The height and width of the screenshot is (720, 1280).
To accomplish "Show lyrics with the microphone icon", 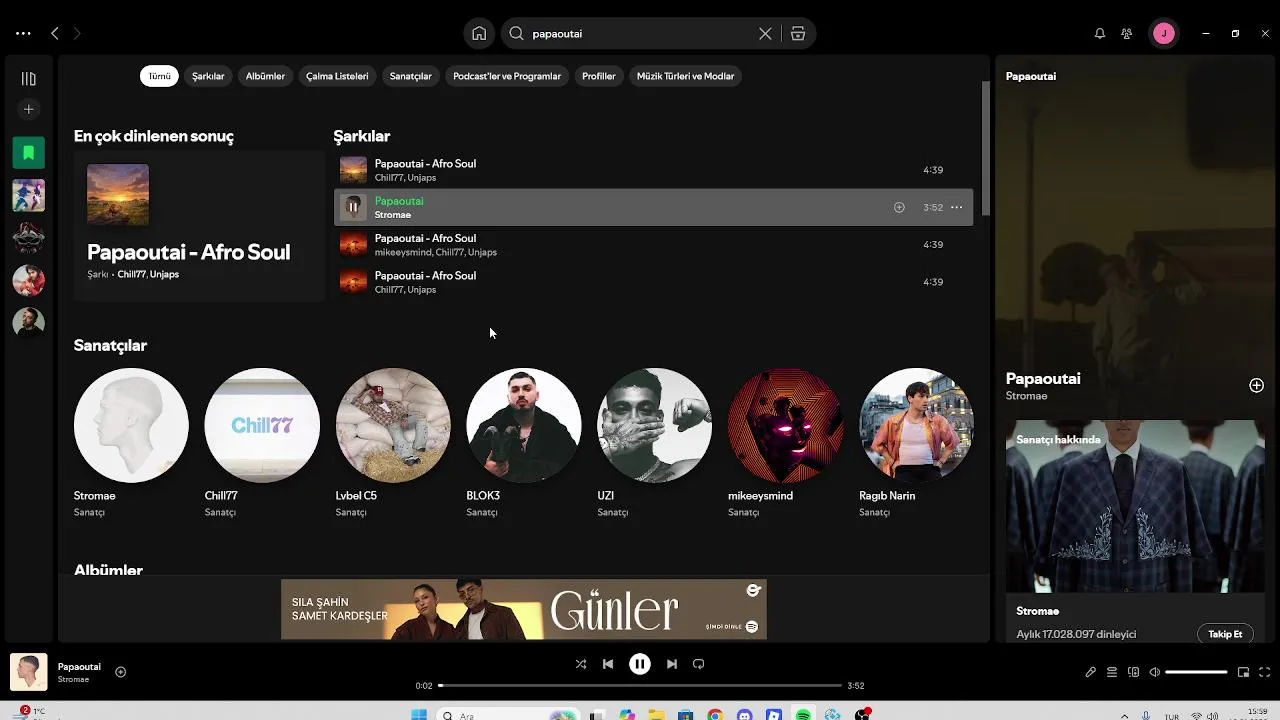I will point(1091,672).
